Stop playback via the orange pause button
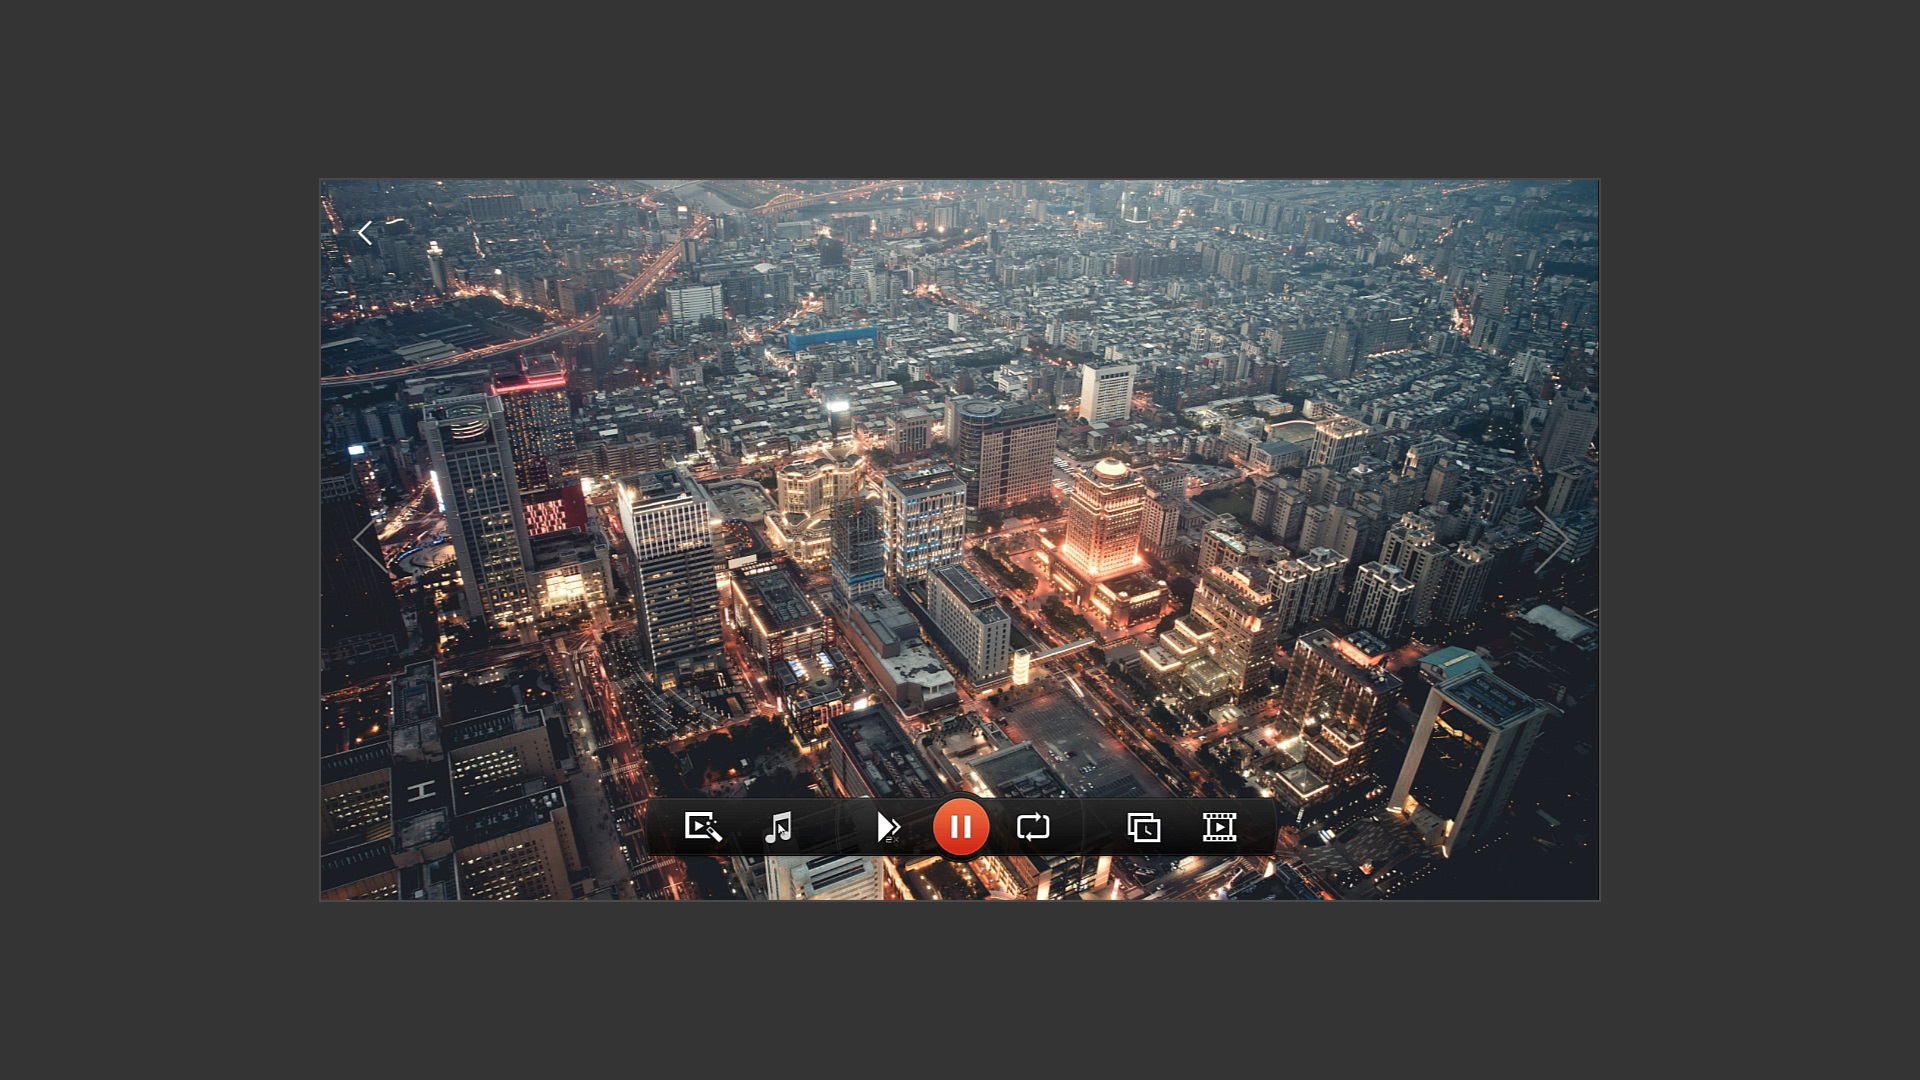1920x1080 pixels. coord(960,827)
